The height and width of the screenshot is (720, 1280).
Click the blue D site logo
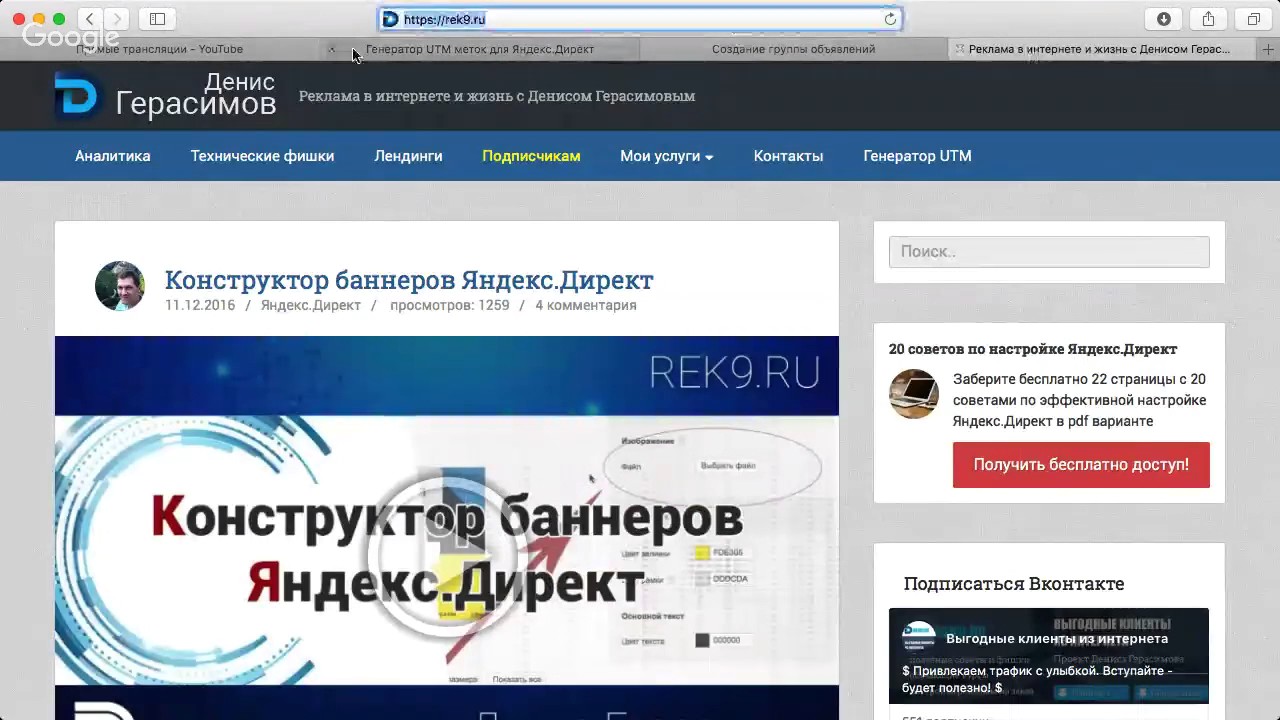point(77,95)
